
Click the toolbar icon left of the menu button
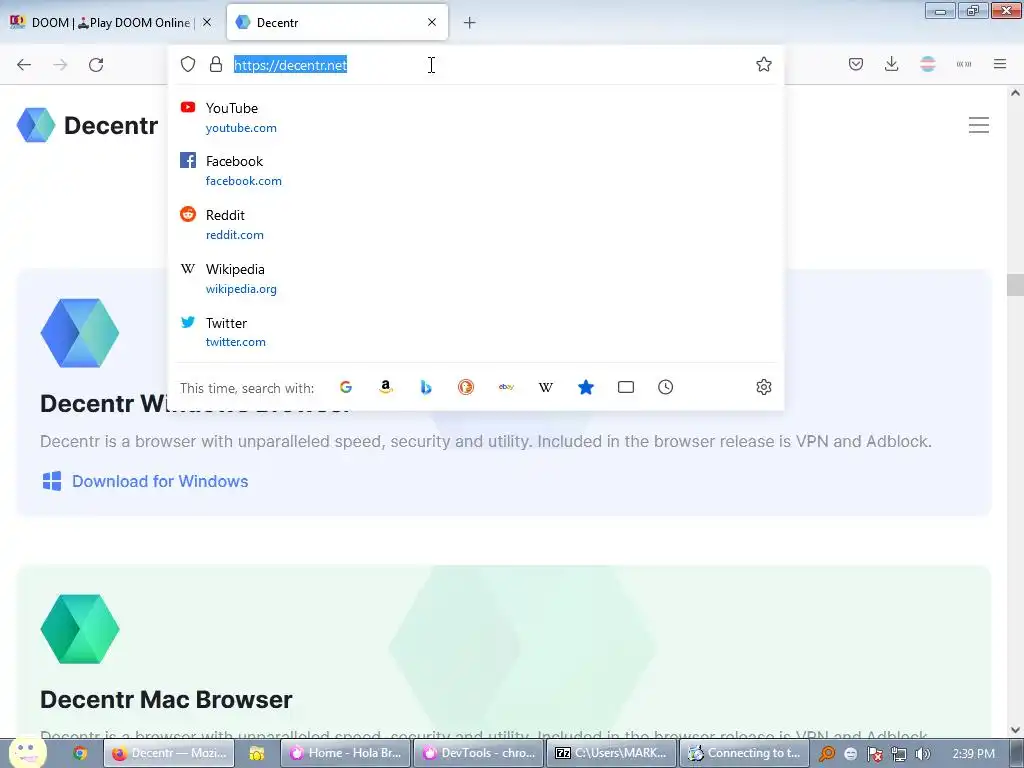coord(964,64)
